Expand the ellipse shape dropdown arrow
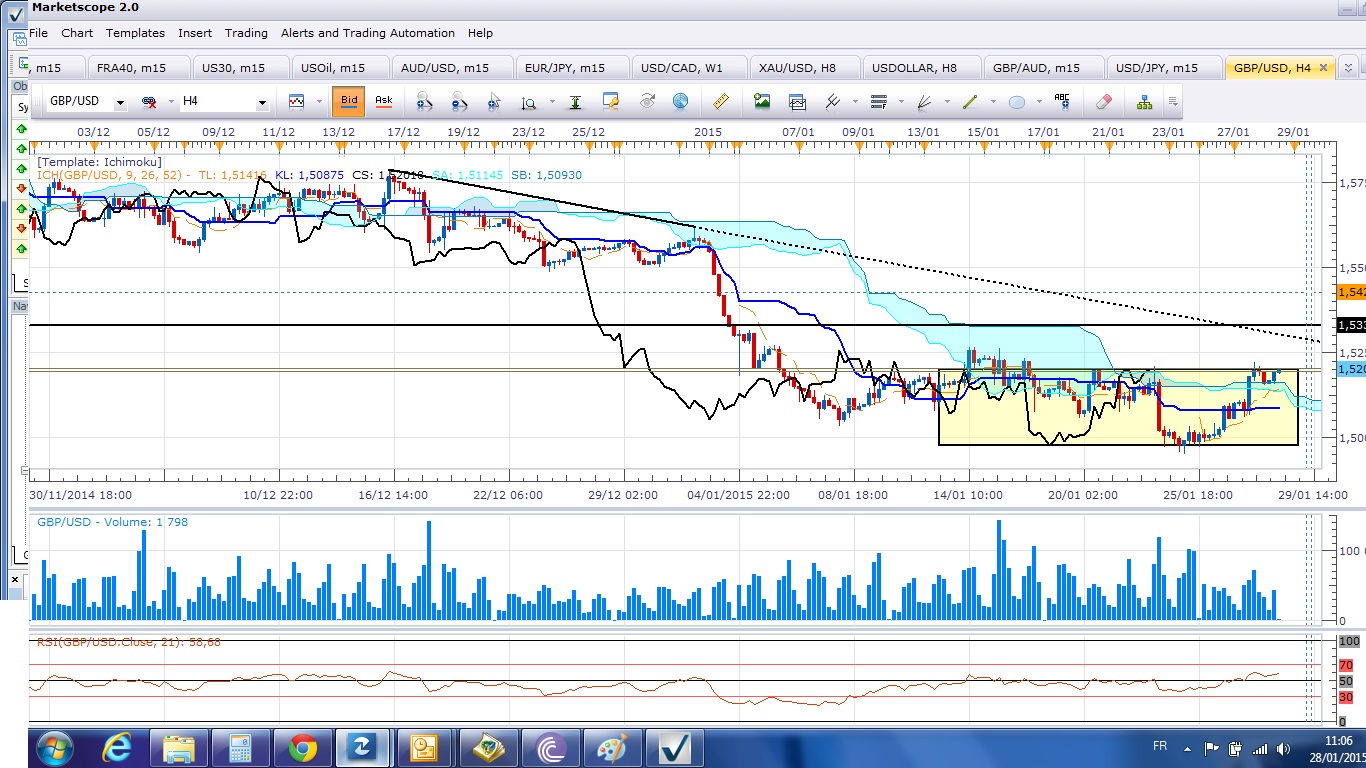This screenshot has height=768, width=1366. [x=1039, y=101]
